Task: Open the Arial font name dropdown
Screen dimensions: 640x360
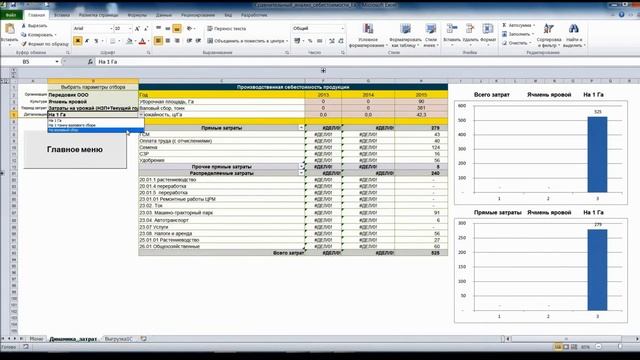Action: (x=111, y=29)
